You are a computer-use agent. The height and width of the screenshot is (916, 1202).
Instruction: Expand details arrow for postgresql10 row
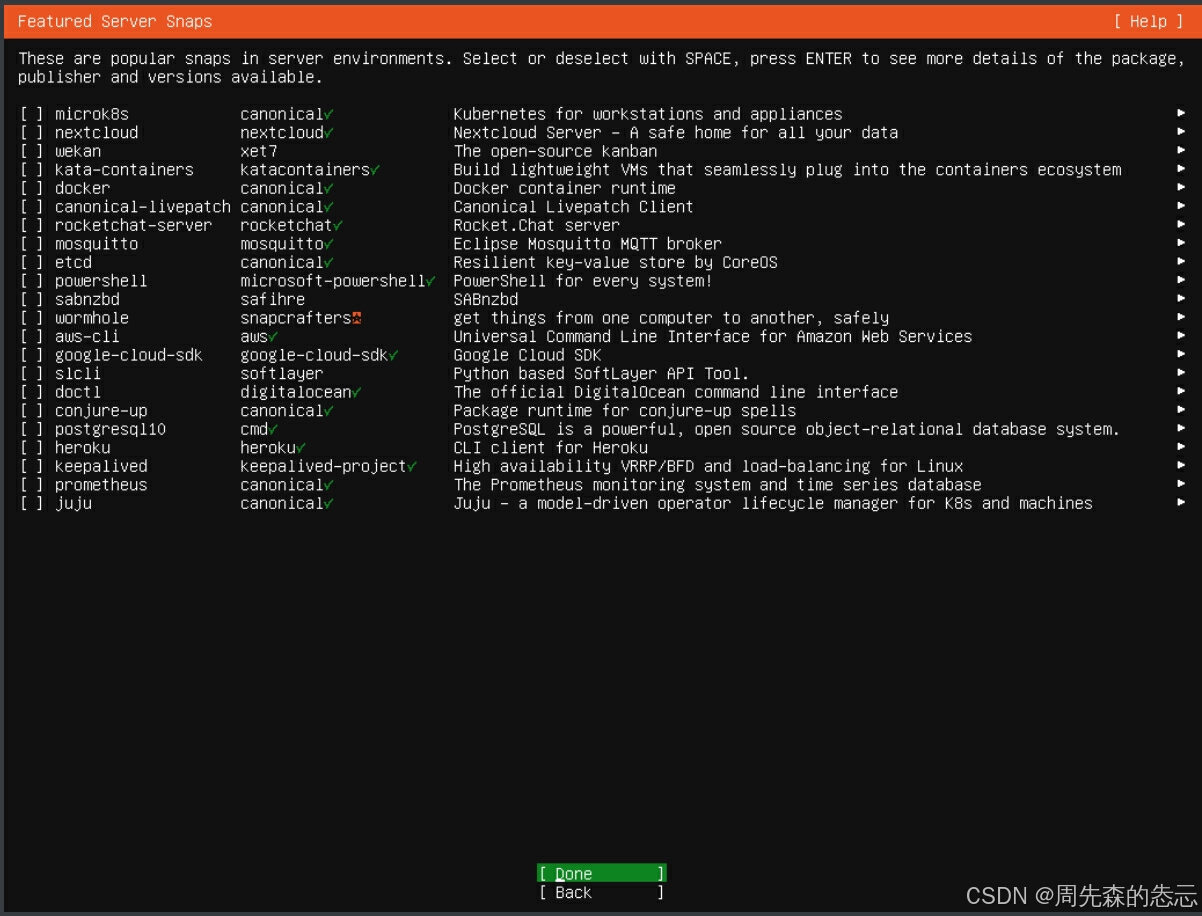(1181, 429)
